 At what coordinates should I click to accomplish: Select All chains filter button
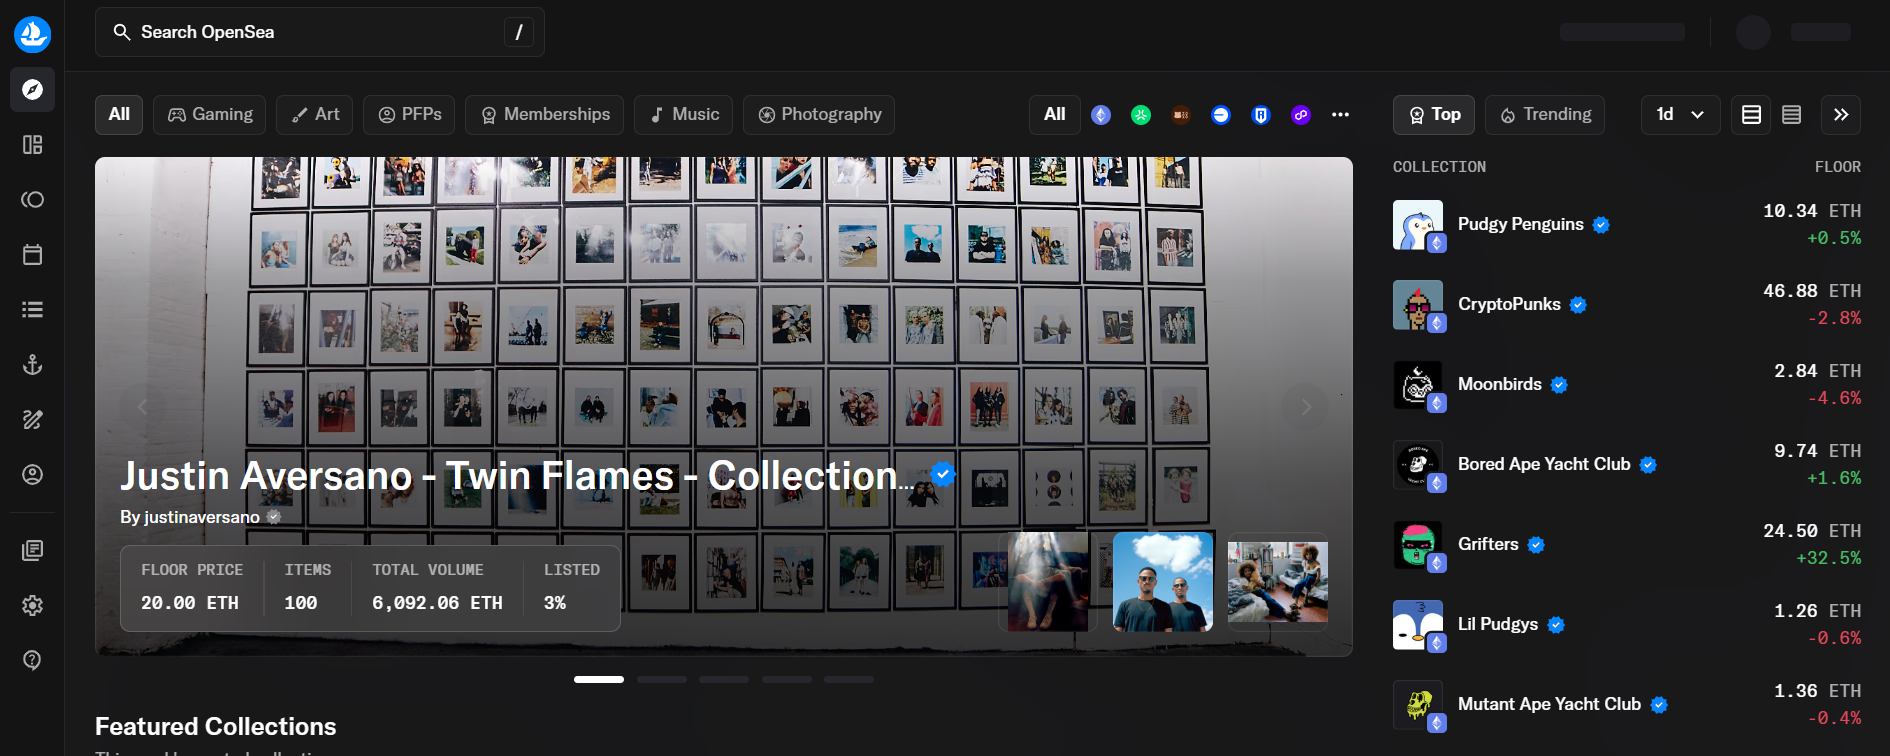1054,115
